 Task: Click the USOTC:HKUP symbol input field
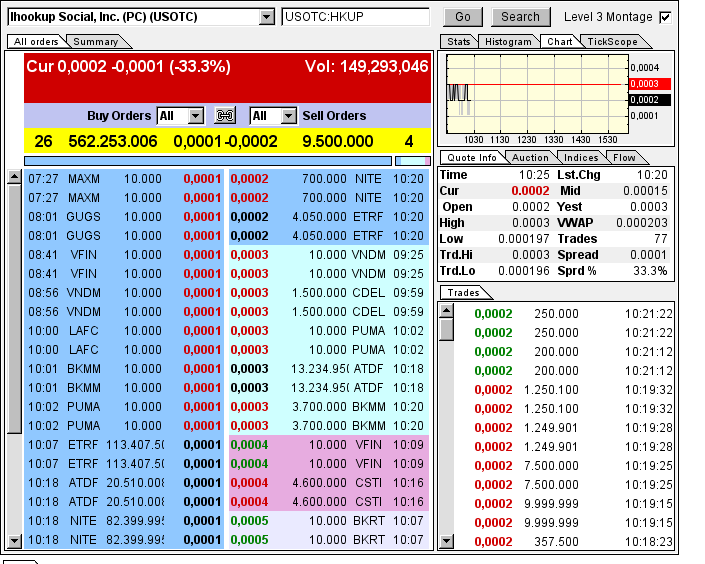(x=356, y=17)
